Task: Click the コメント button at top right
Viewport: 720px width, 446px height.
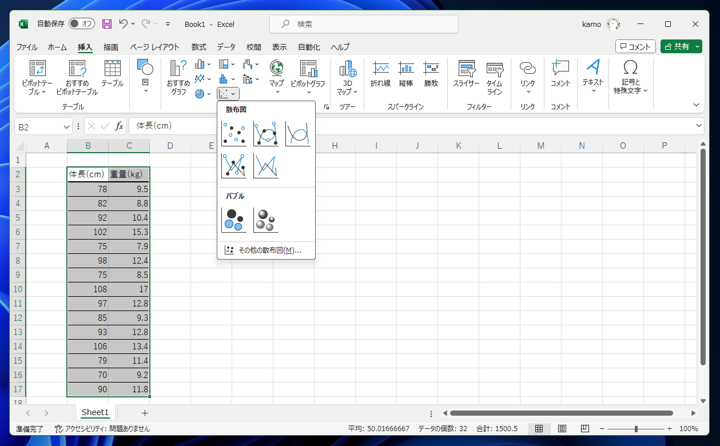Action: tap(635, 46)
